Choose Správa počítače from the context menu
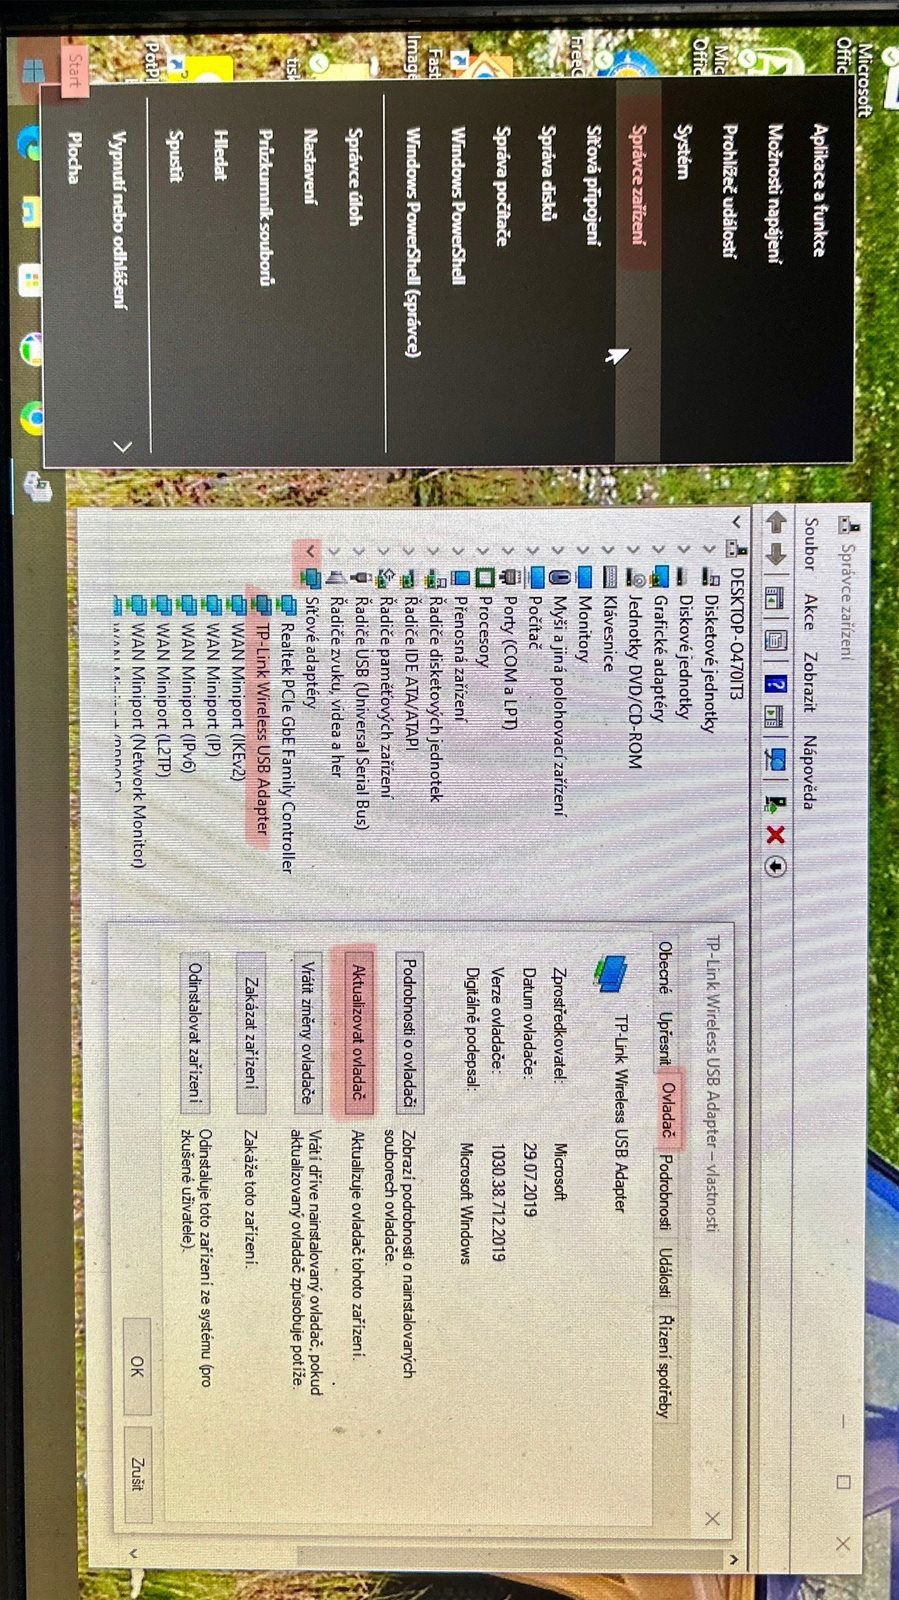The width and height of the screenshot is (899, 1600). click(502, 186)
